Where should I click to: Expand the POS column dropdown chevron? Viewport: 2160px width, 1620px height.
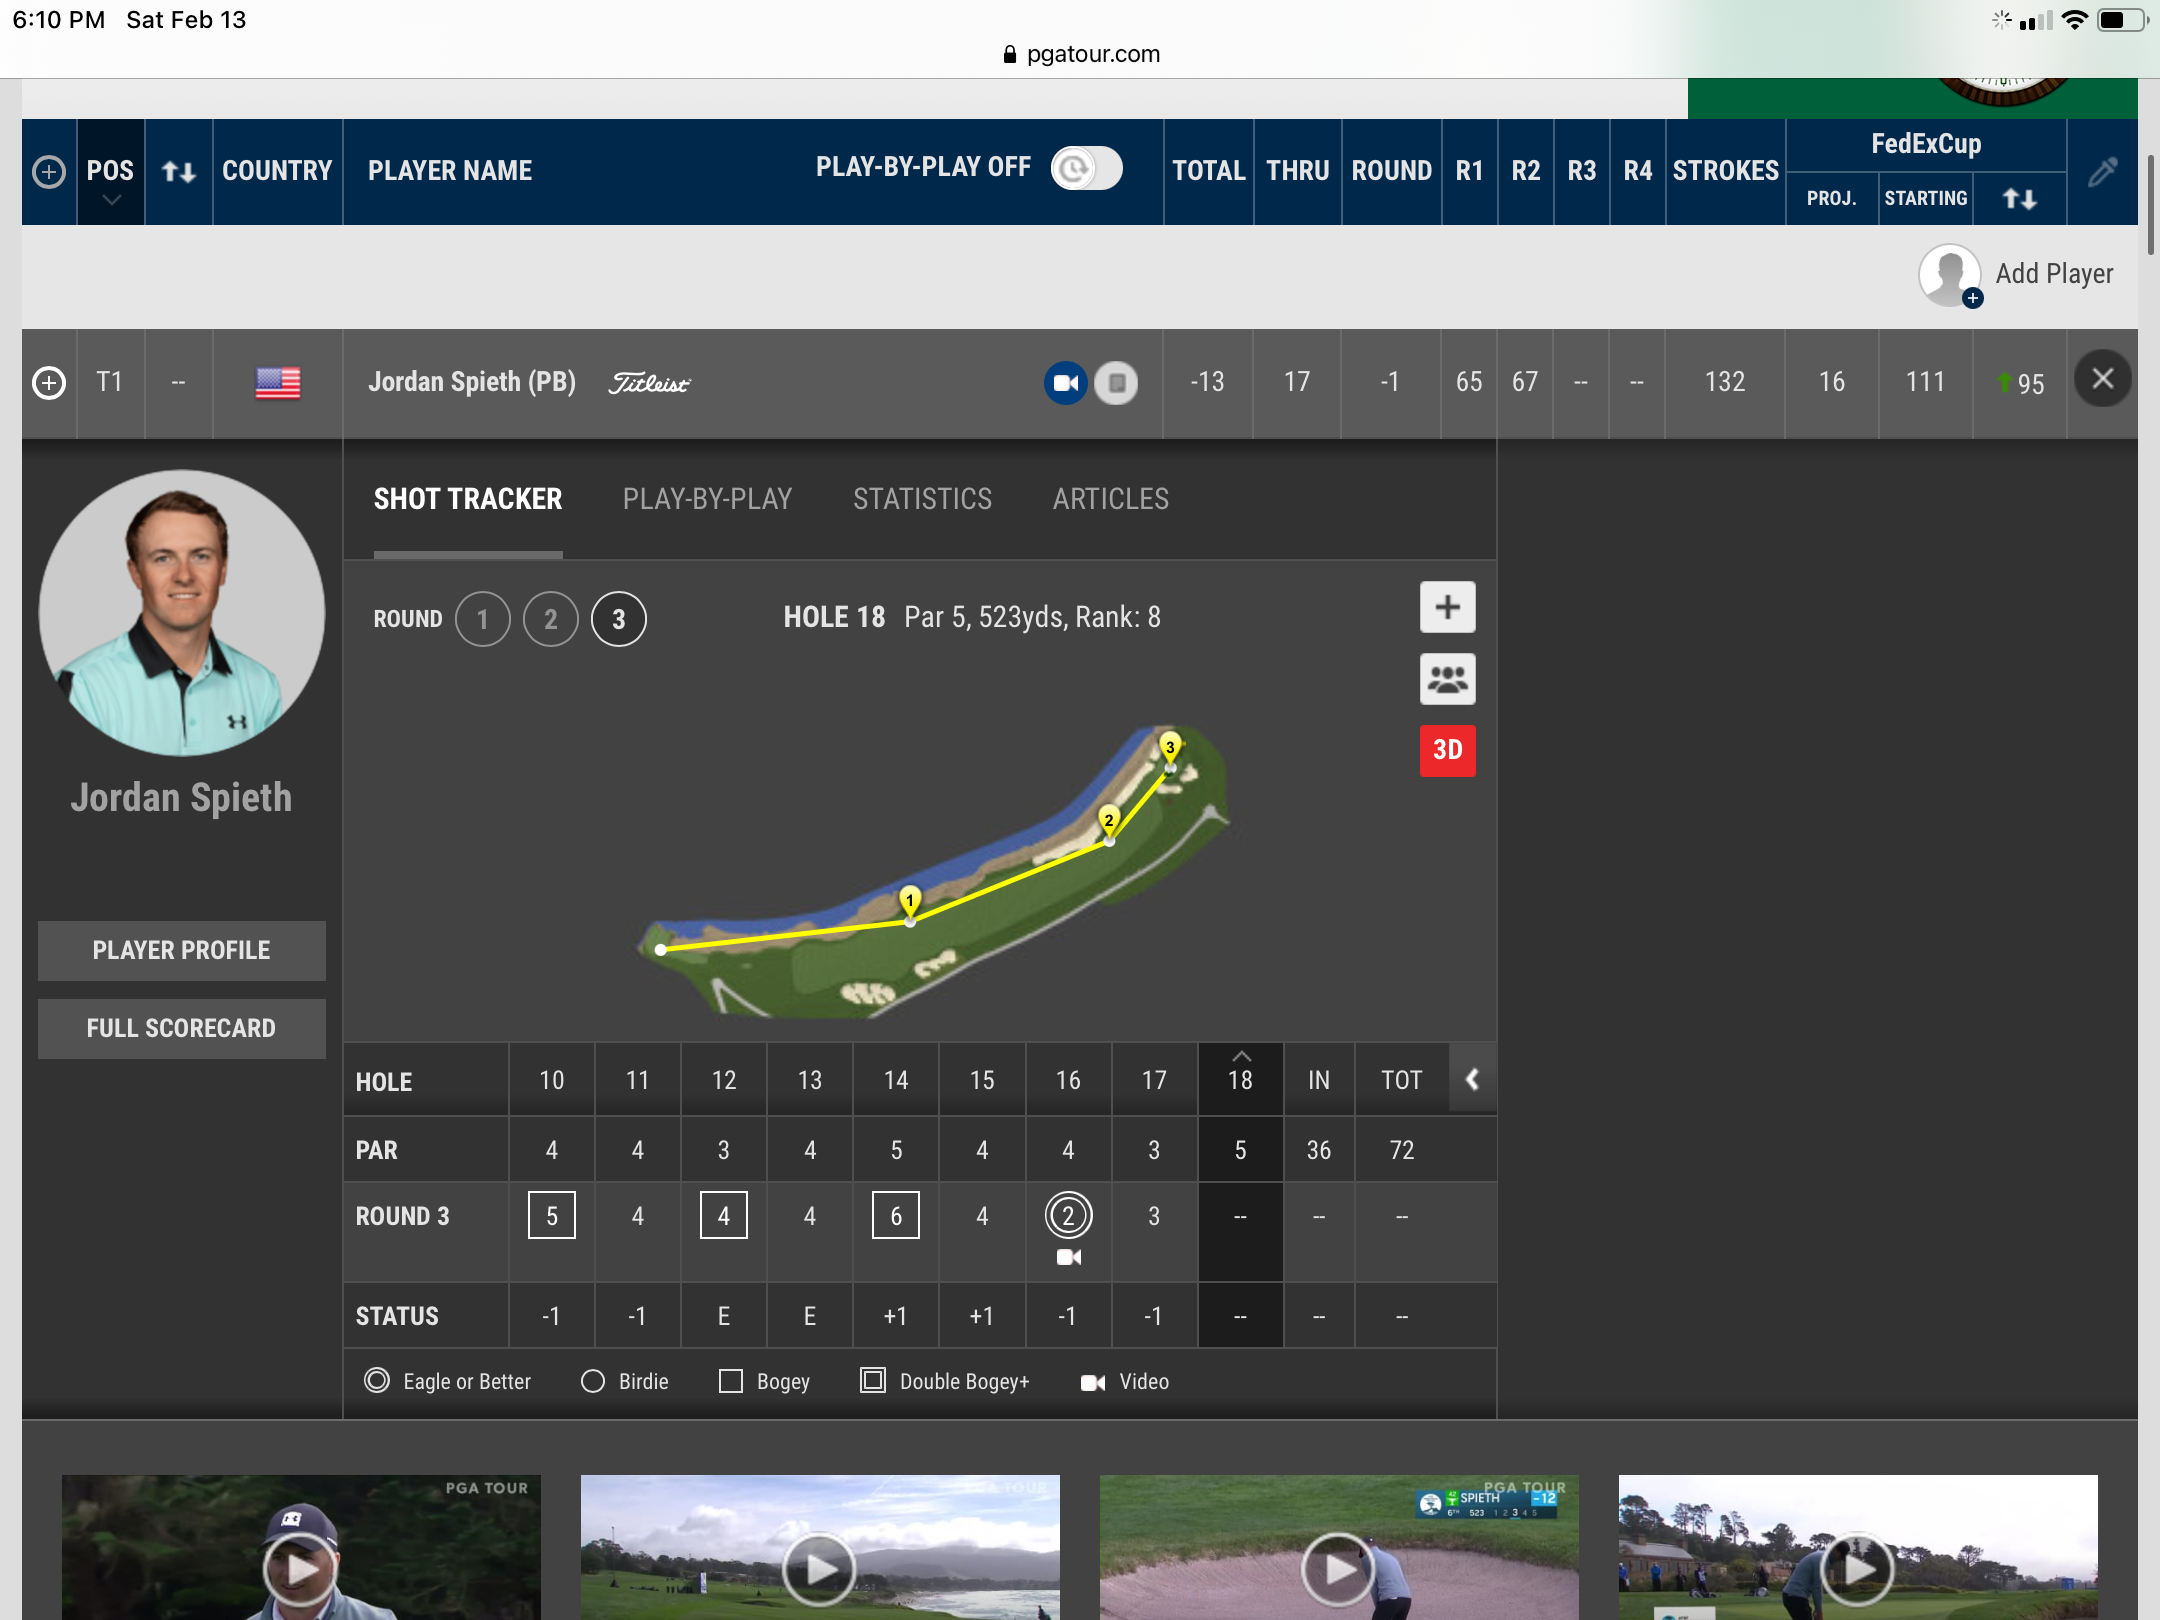pyautogui.click(x=111, y=200)
